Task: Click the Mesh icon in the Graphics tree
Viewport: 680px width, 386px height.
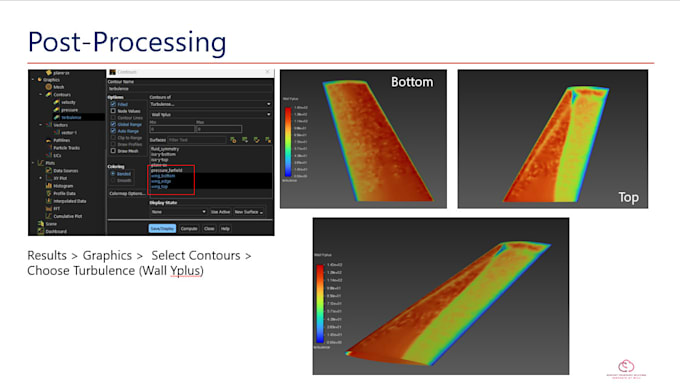Action: click(x=49, y=87)
